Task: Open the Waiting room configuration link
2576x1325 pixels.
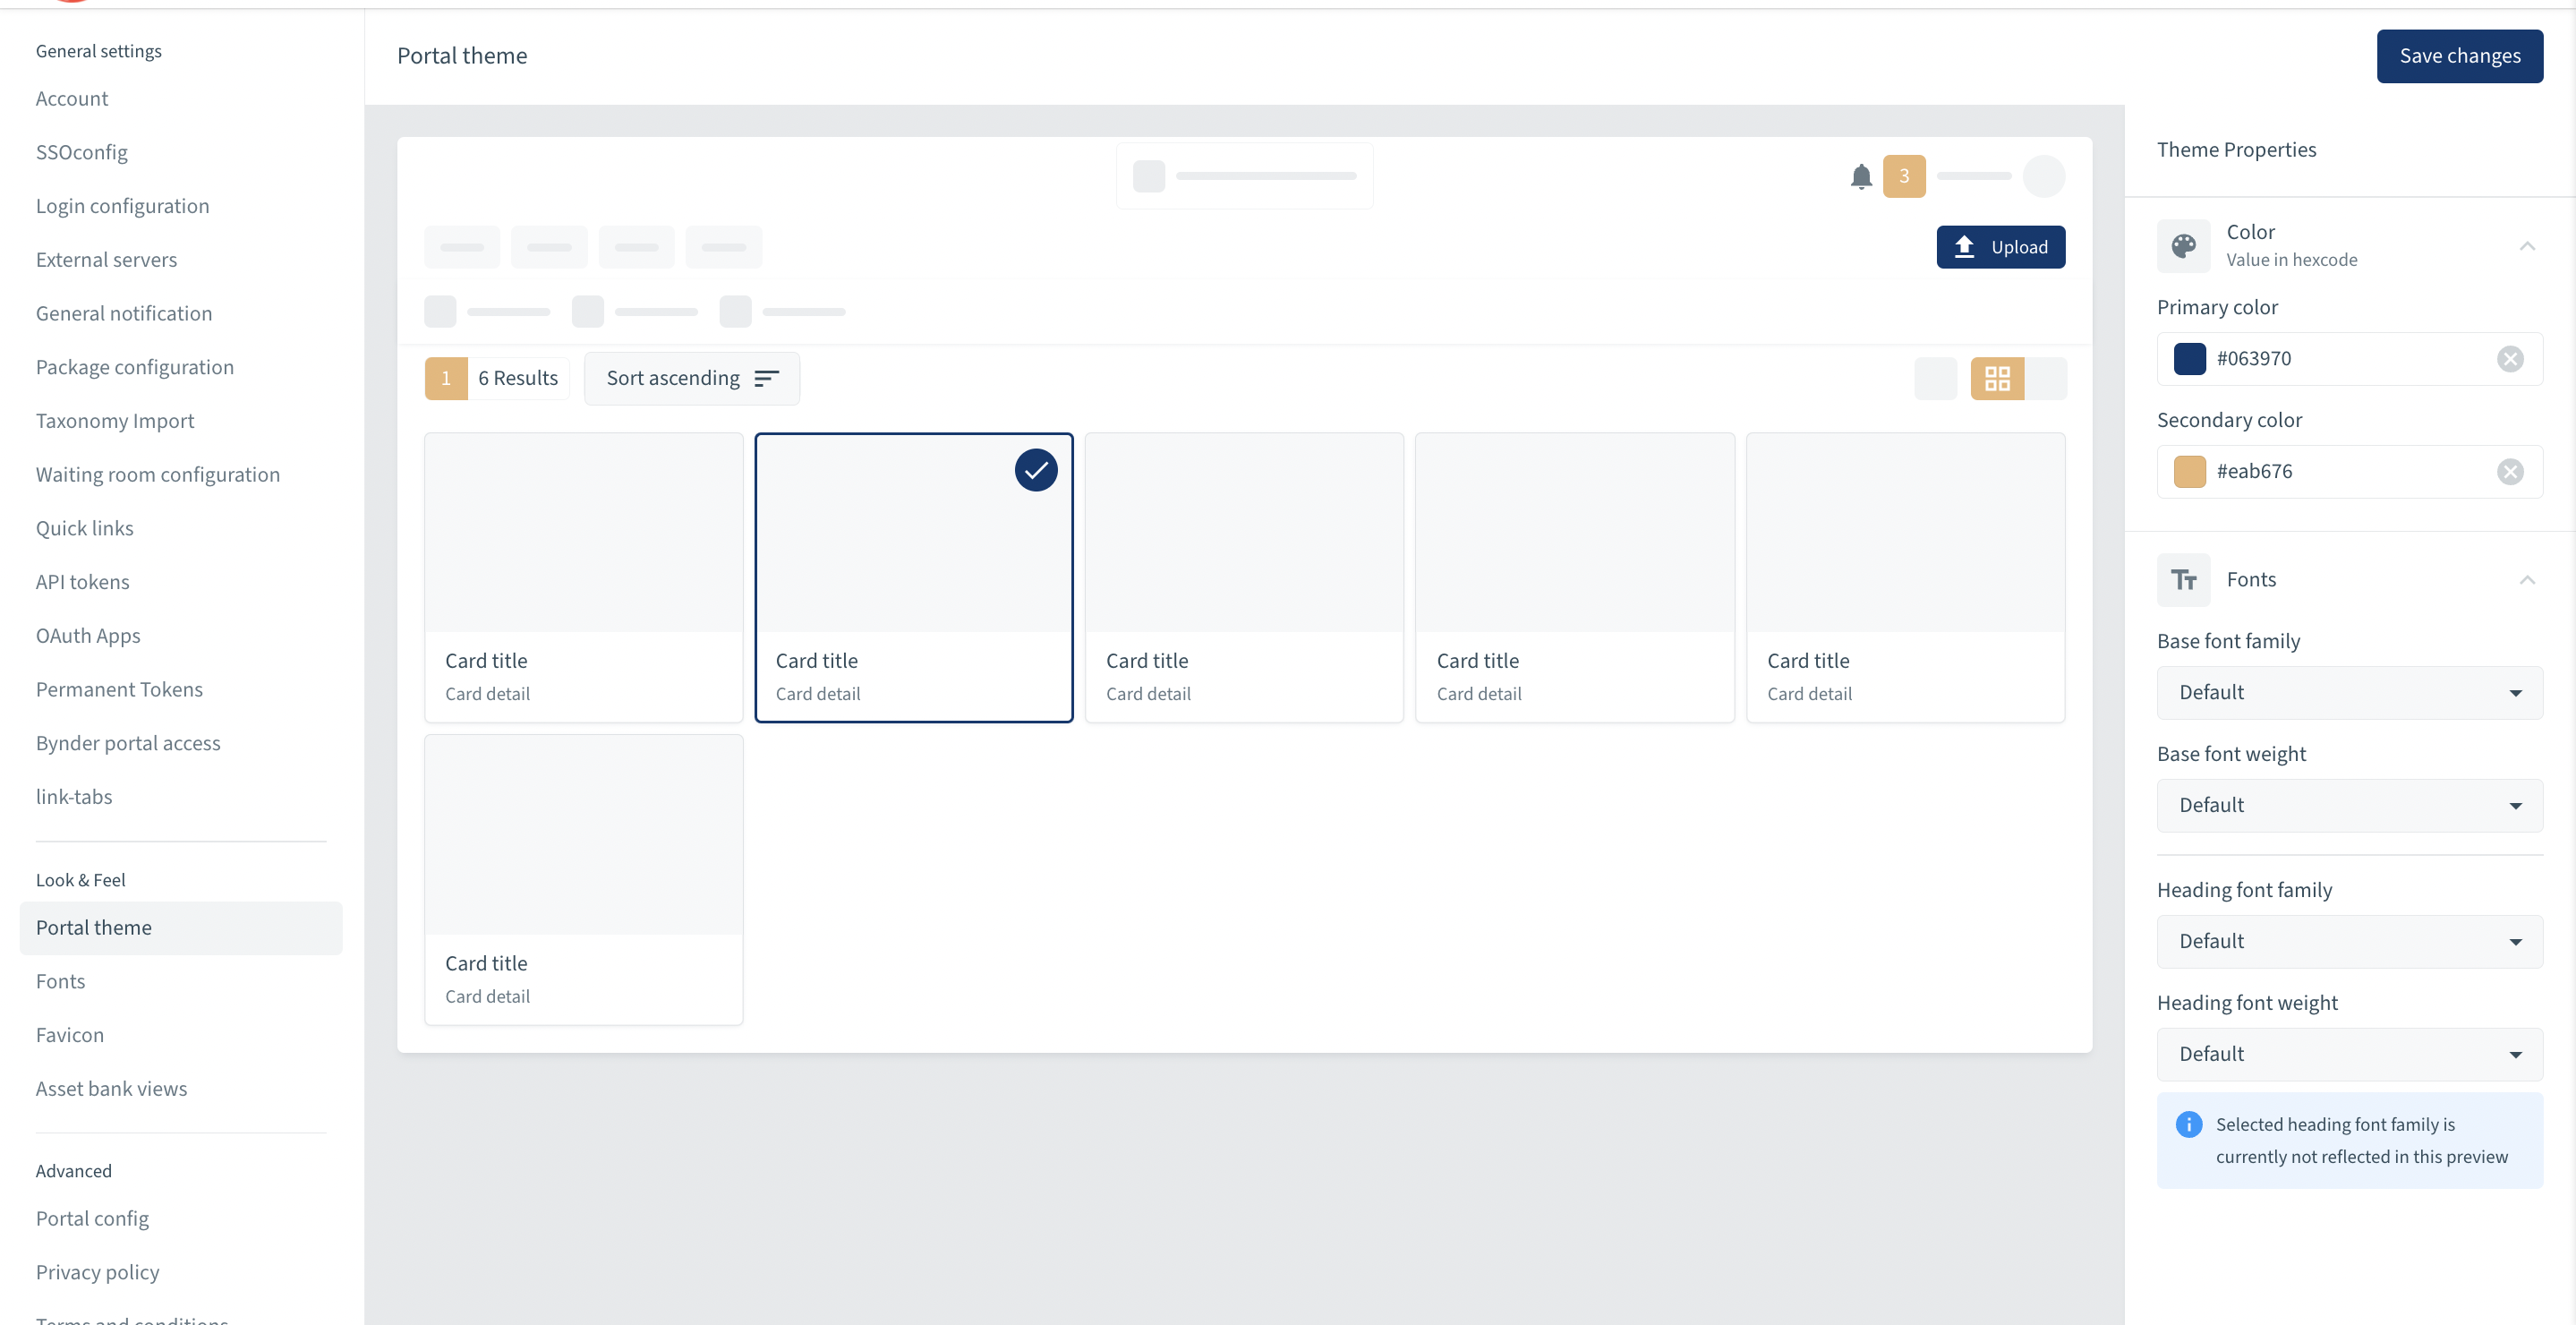Action: click(157, 474)
